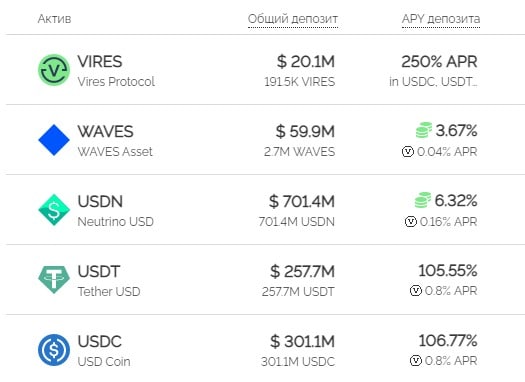Screen dimensions: 525x382
Task: Open the WAVES Asset name
Action: click(x=115, y=141)
